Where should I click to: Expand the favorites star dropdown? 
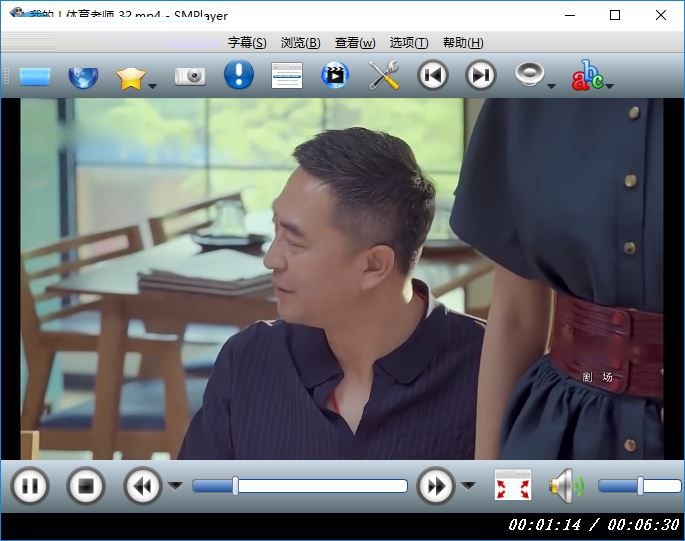[153, 87]
